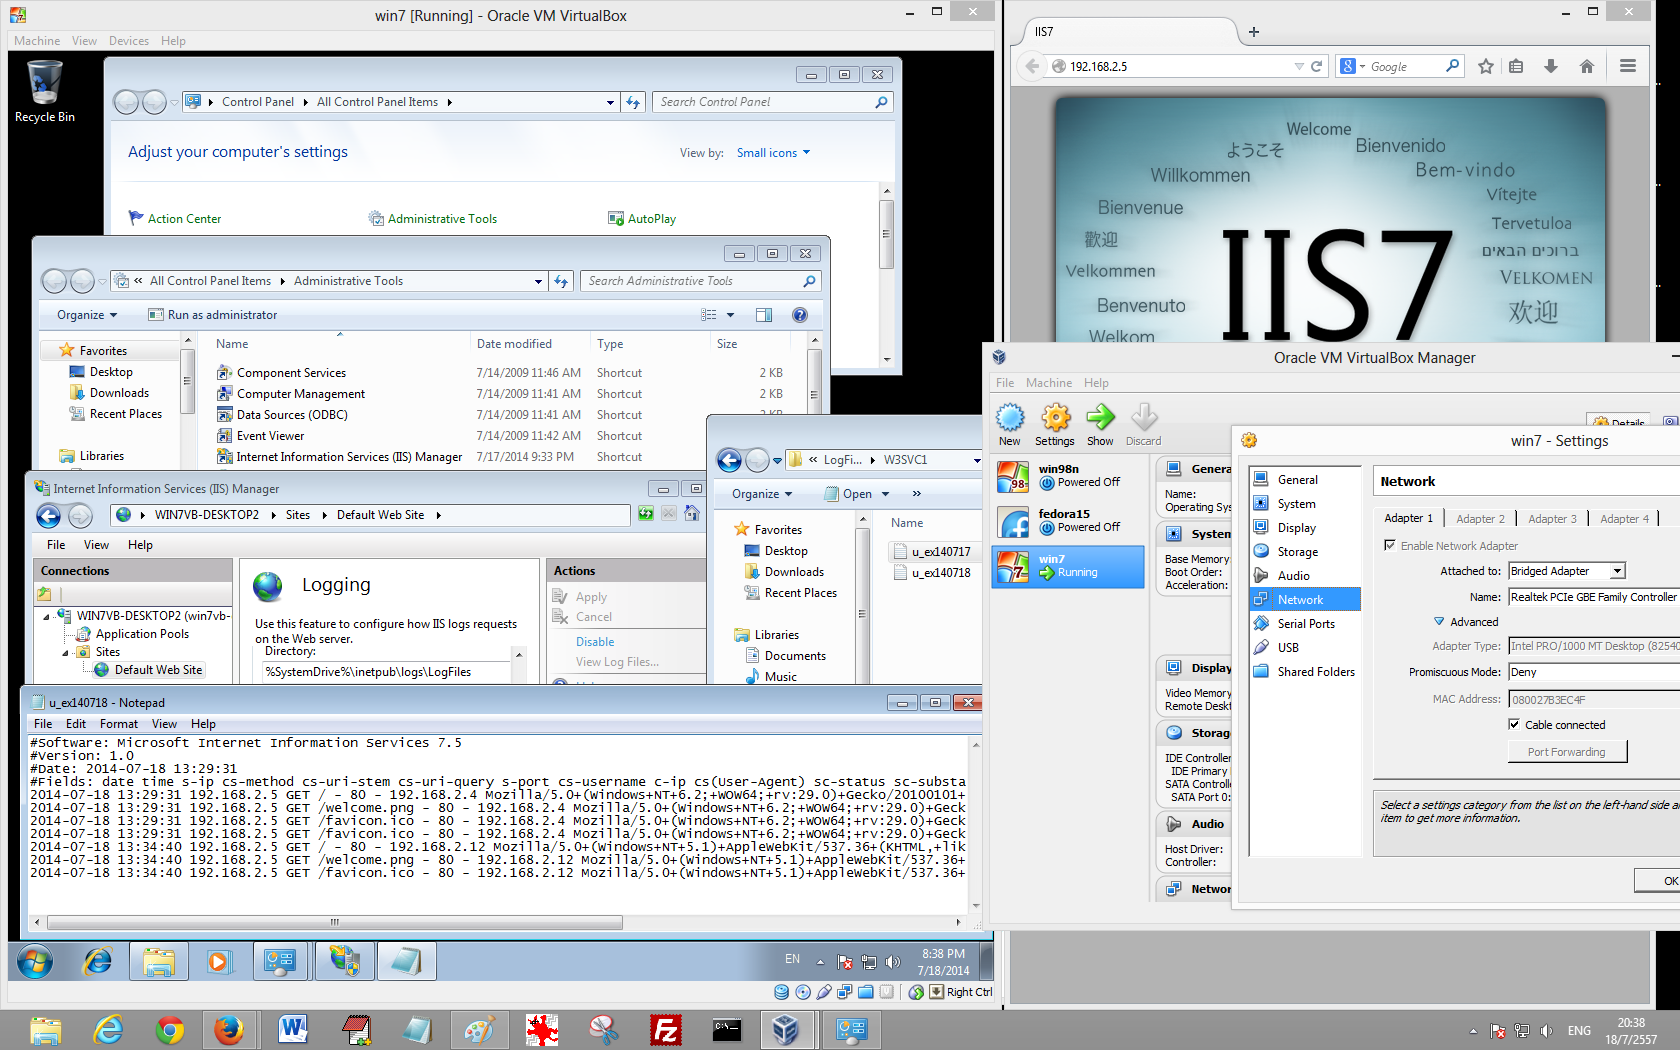
Task: Switch to Adapter 2 tab
Action: point(1480,518)
